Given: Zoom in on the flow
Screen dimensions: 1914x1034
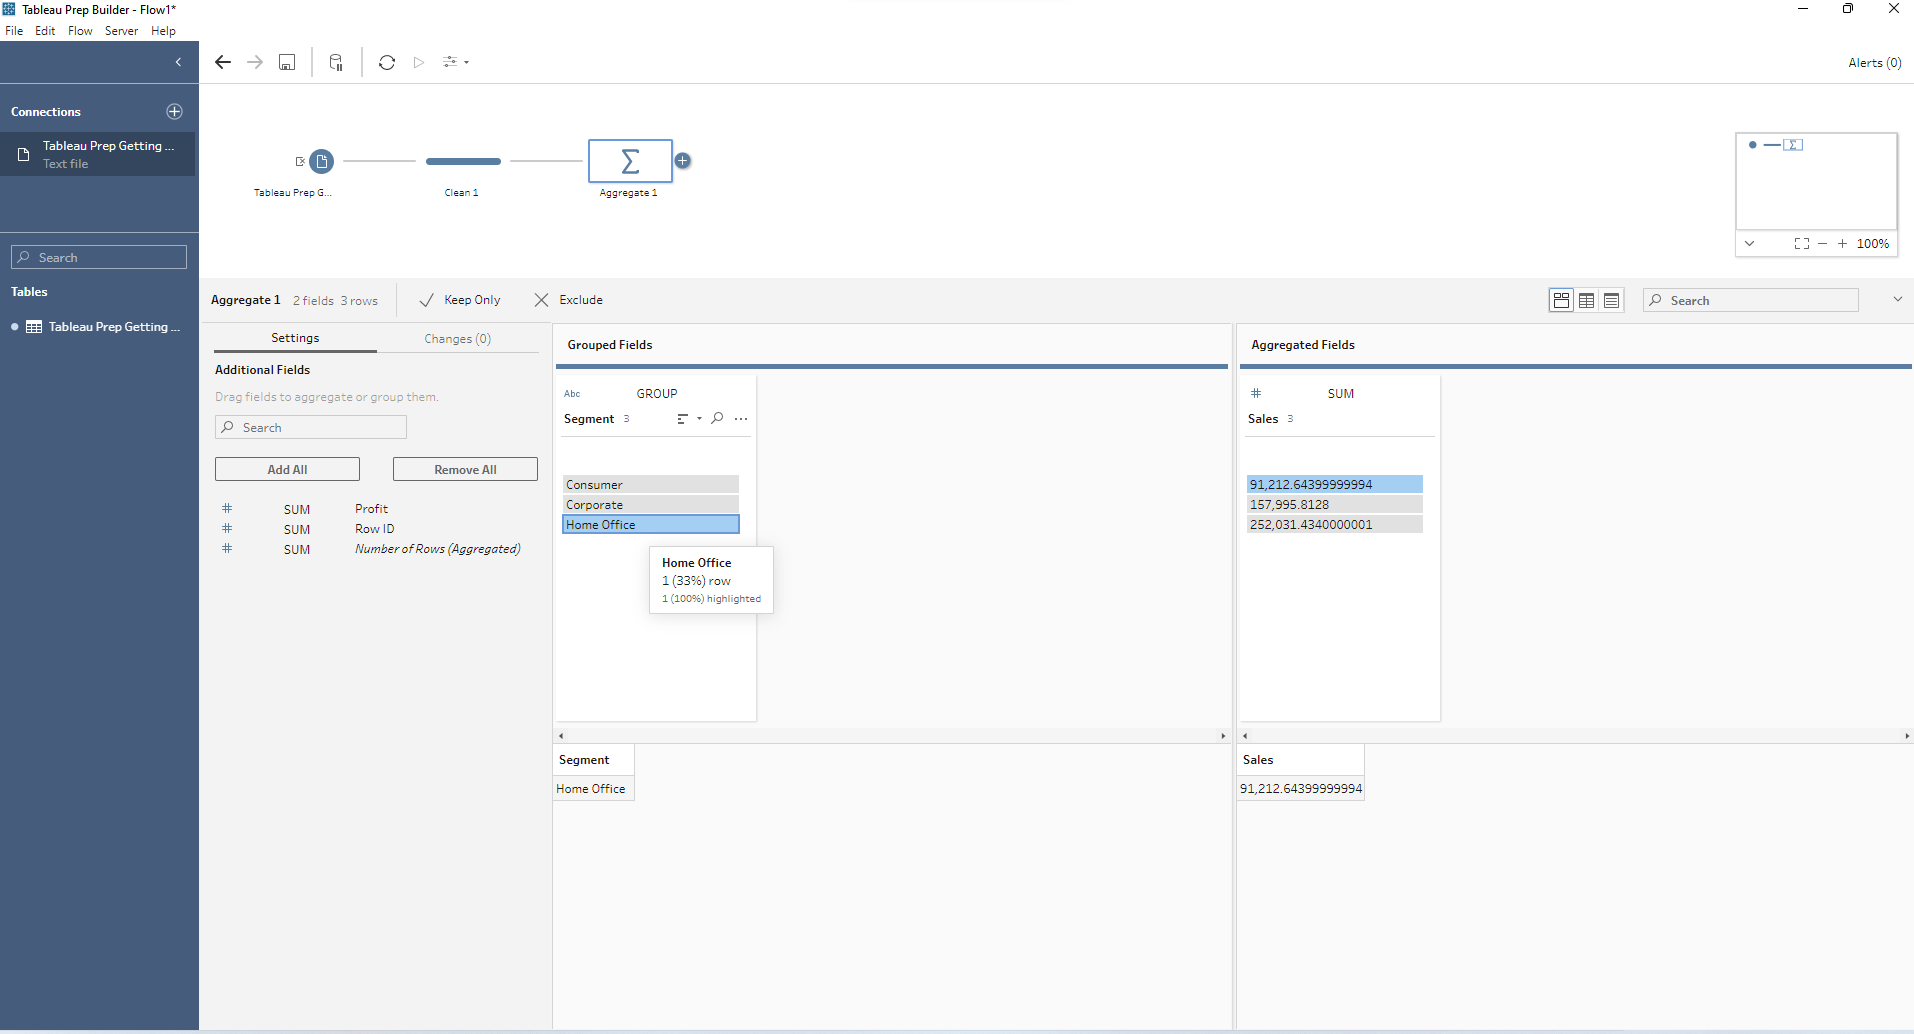Looking at the screenshot, I should (1842, 243).
